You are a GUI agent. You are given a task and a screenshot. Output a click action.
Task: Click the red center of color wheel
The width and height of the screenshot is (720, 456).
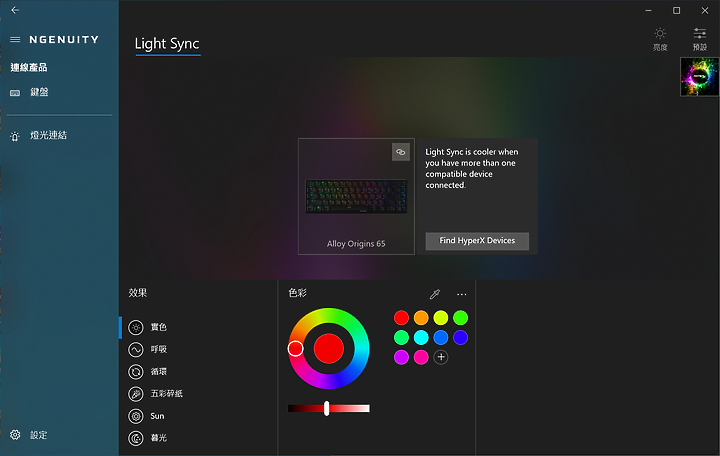coord(329,349)
